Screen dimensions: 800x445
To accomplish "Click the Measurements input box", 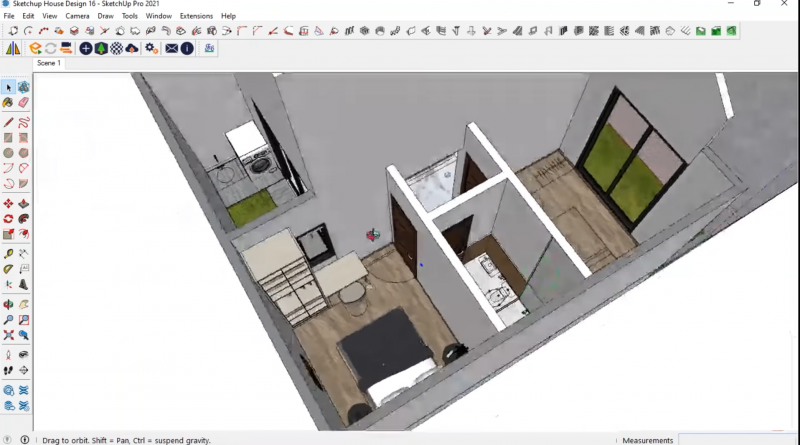I will [x=737, y=440].
